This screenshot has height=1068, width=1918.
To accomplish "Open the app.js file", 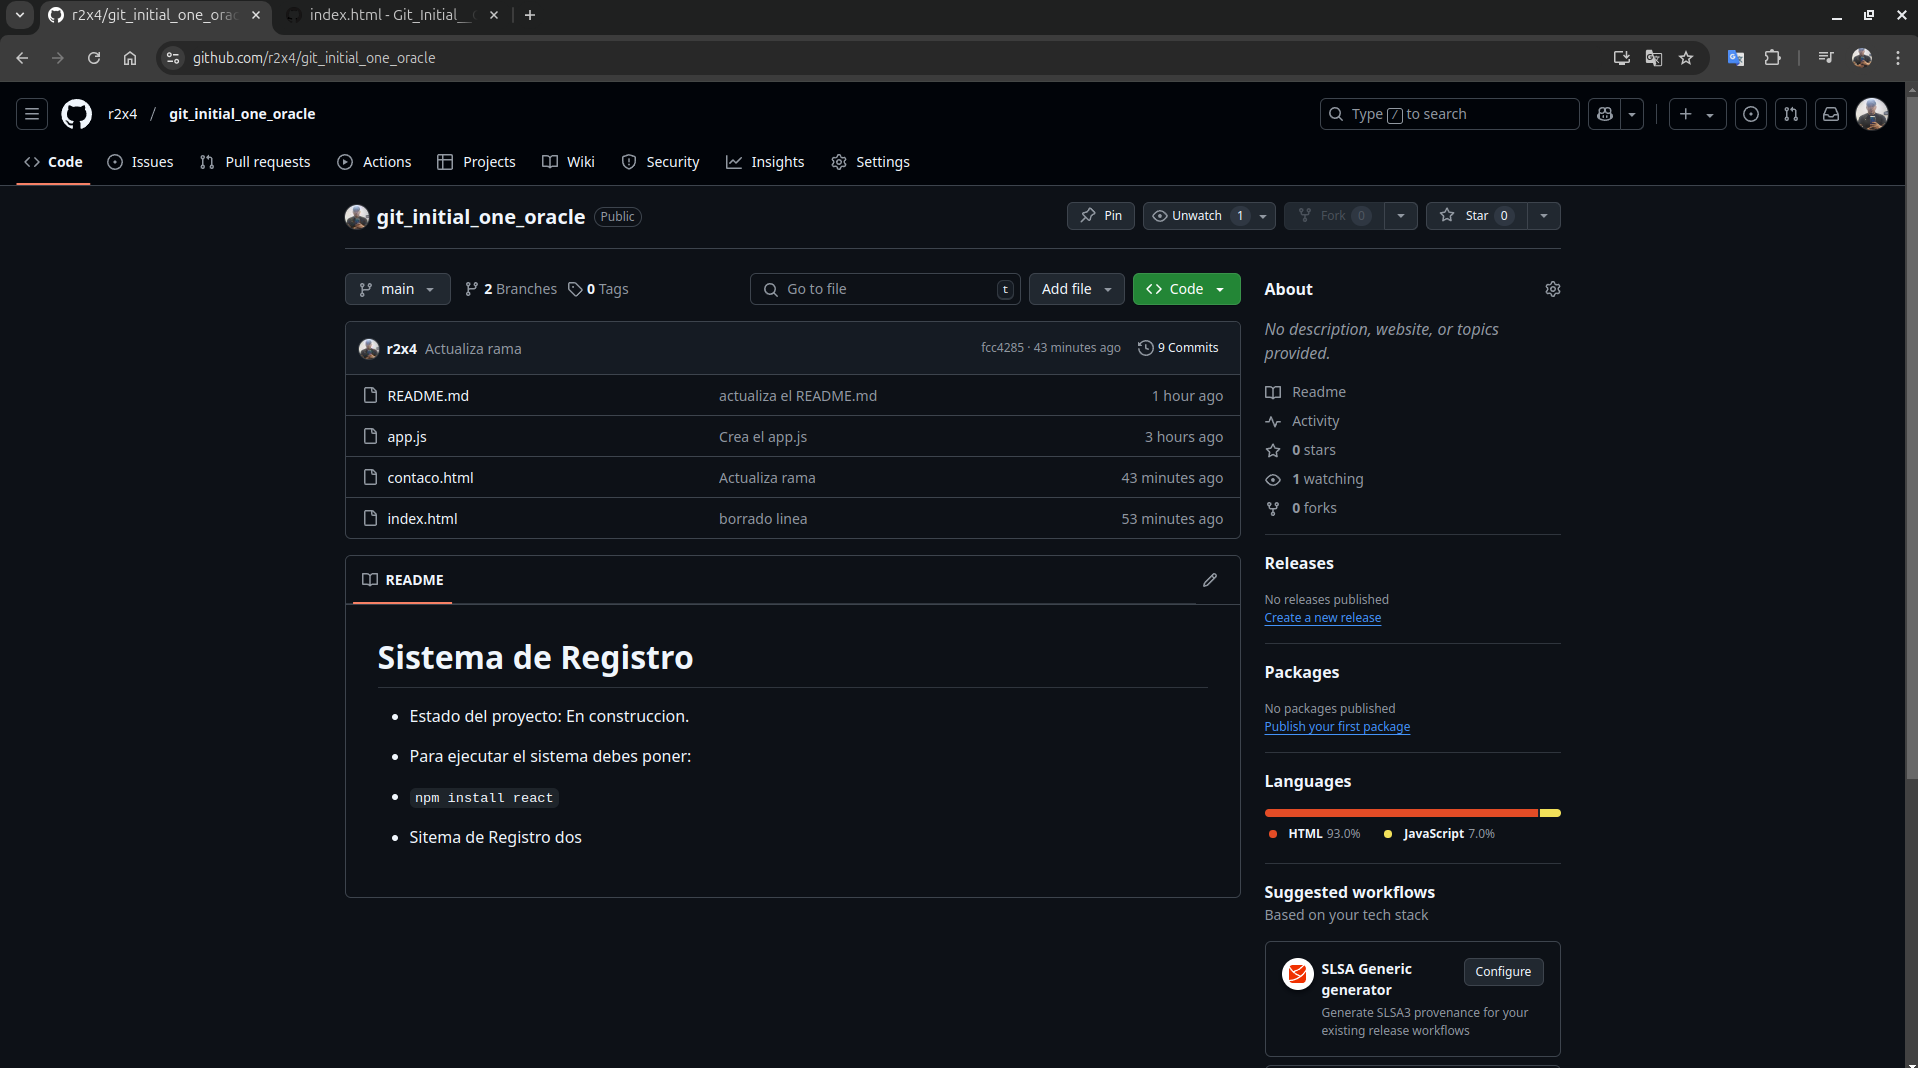I will point(407,437).
